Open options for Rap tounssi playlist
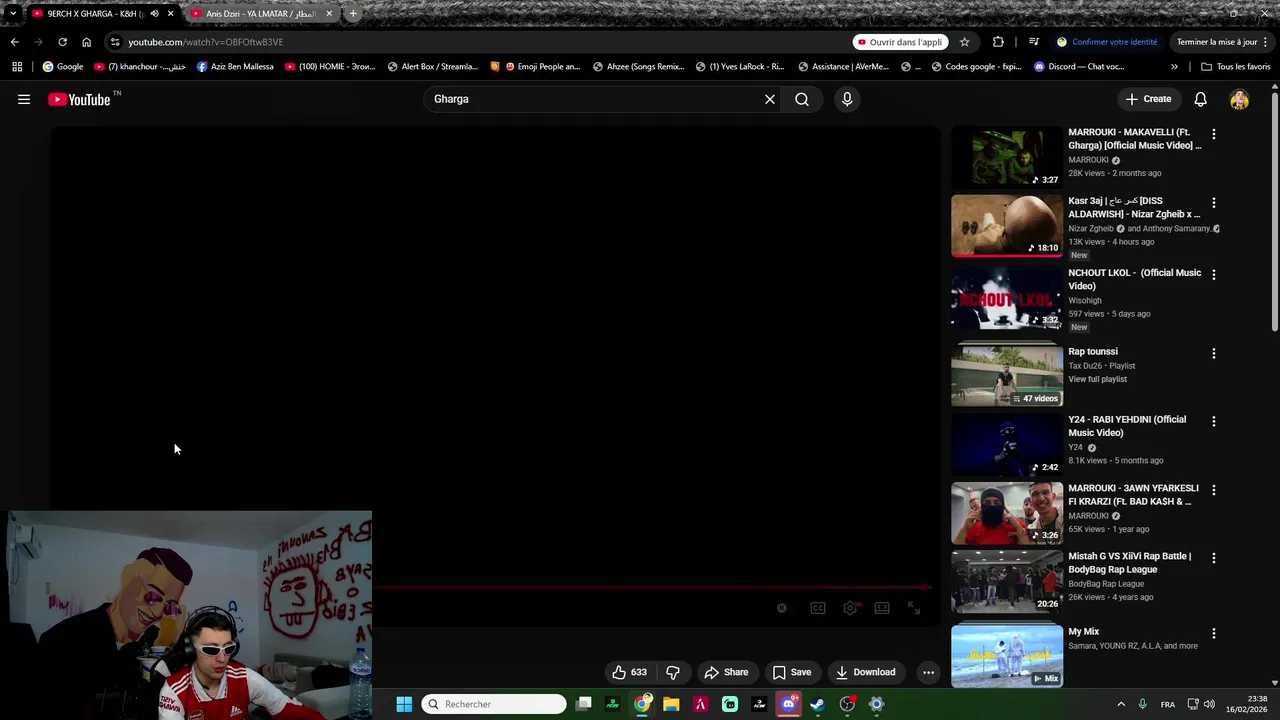The image size is (1280, 720). (1214, 354)
